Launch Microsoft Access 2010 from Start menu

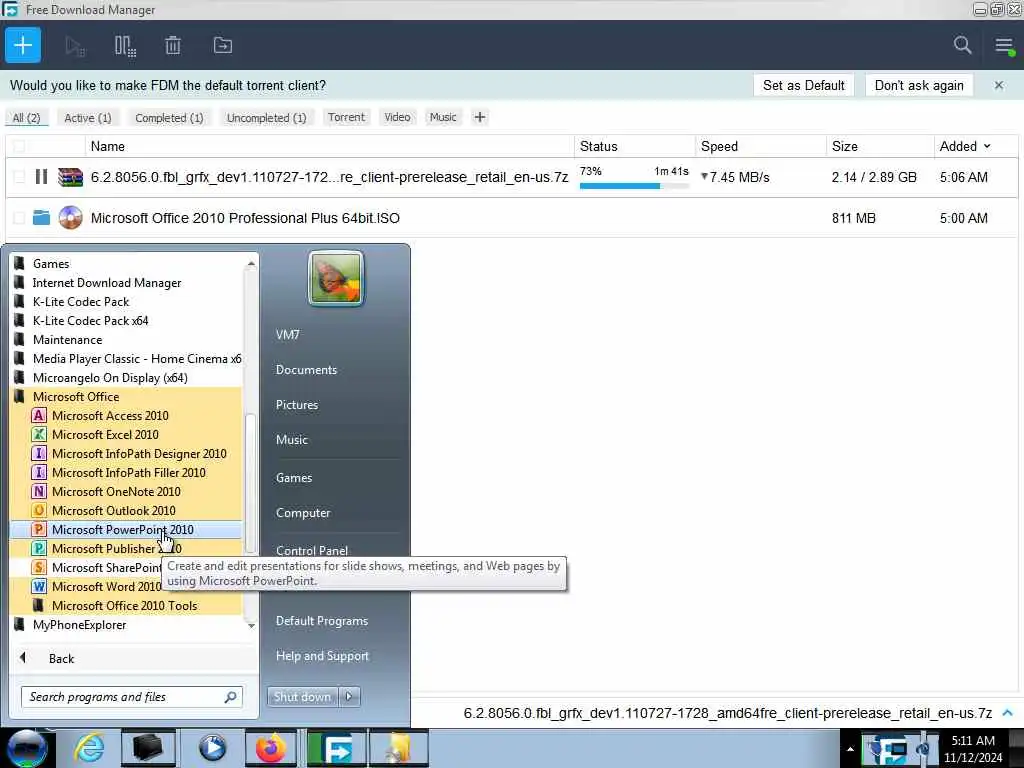click(110, 415)
